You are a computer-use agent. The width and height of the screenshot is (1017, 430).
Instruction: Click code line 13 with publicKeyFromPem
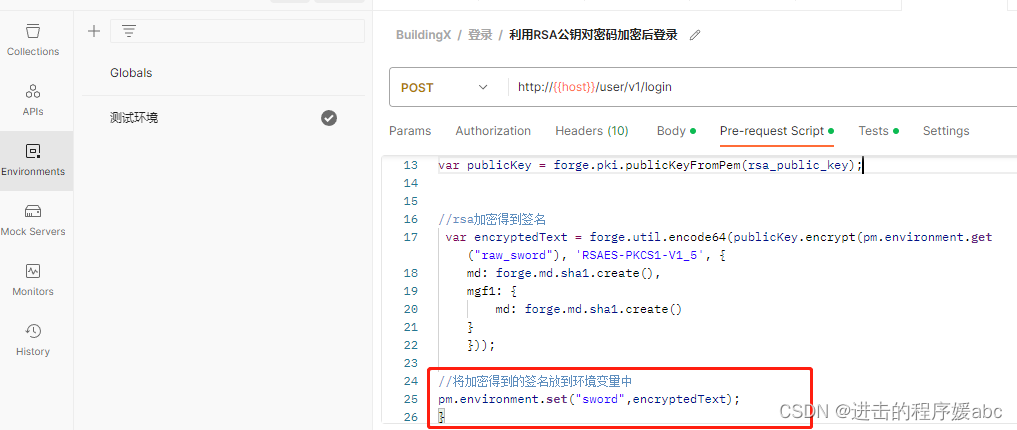coord(651,165)
